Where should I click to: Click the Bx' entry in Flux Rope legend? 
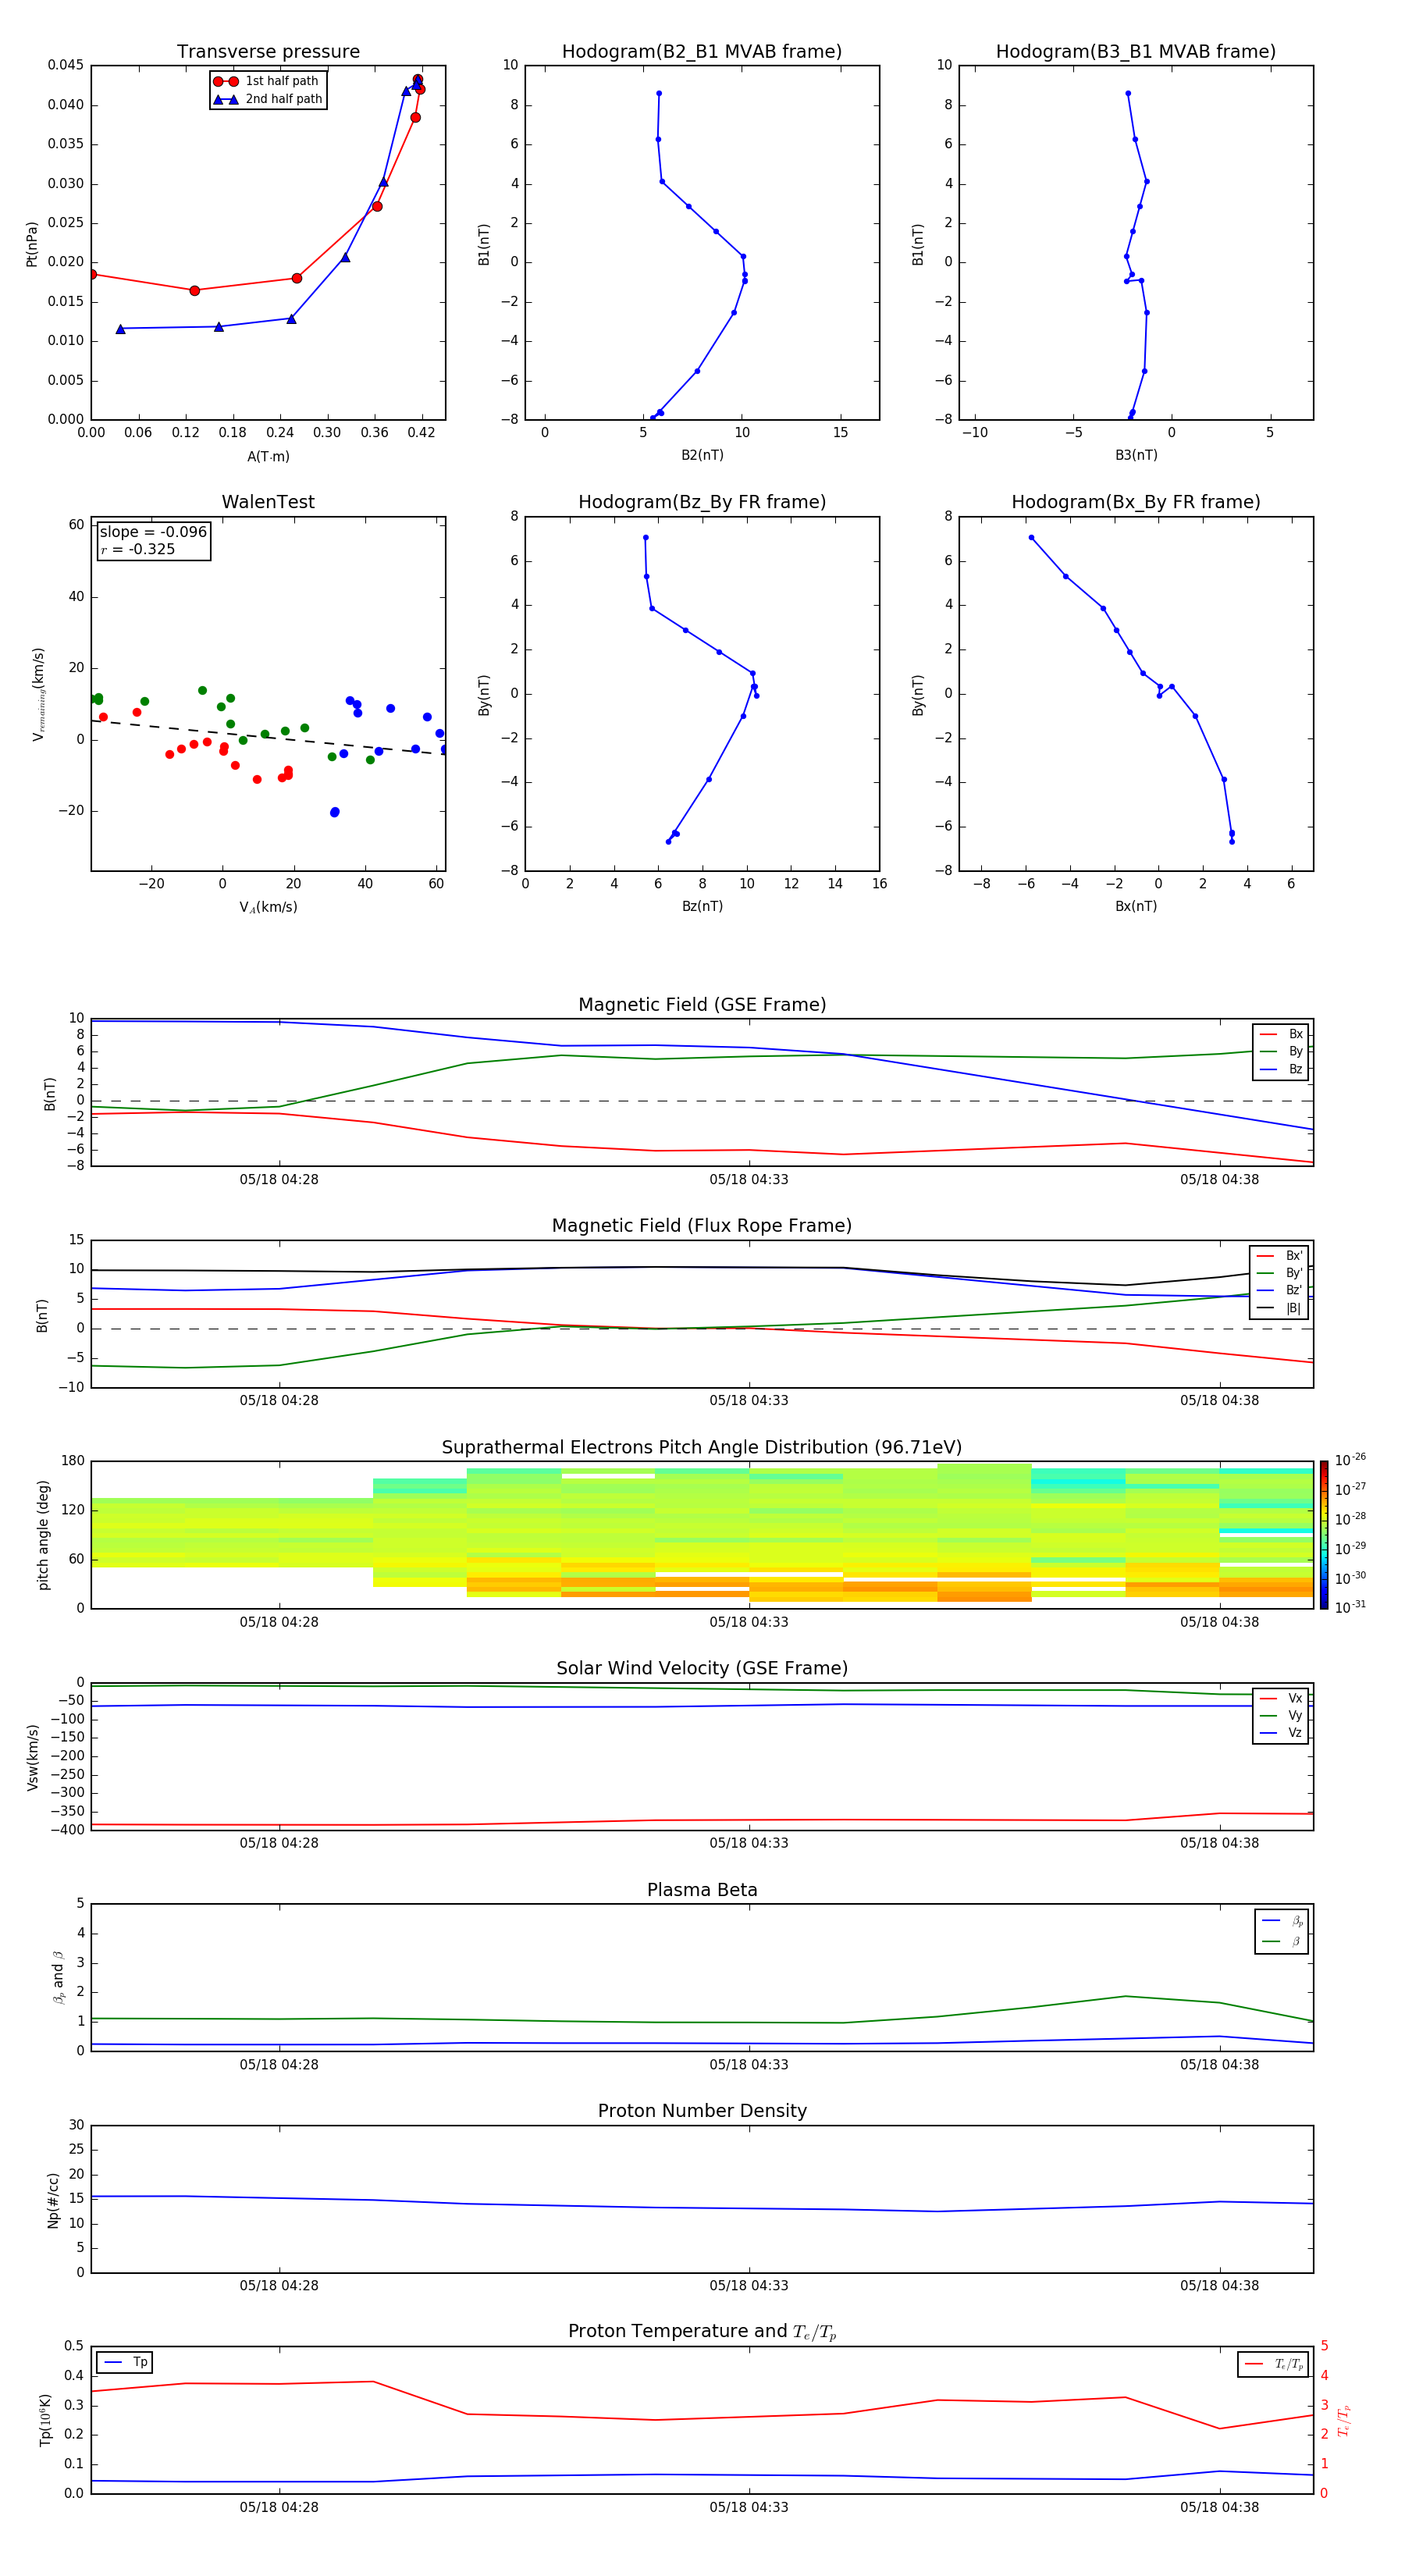click(x=1280, y=1256)
